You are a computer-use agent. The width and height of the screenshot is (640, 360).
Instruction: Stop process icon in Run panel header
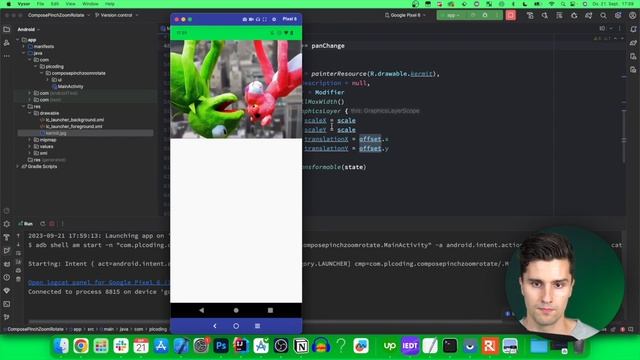pos(52,224)
